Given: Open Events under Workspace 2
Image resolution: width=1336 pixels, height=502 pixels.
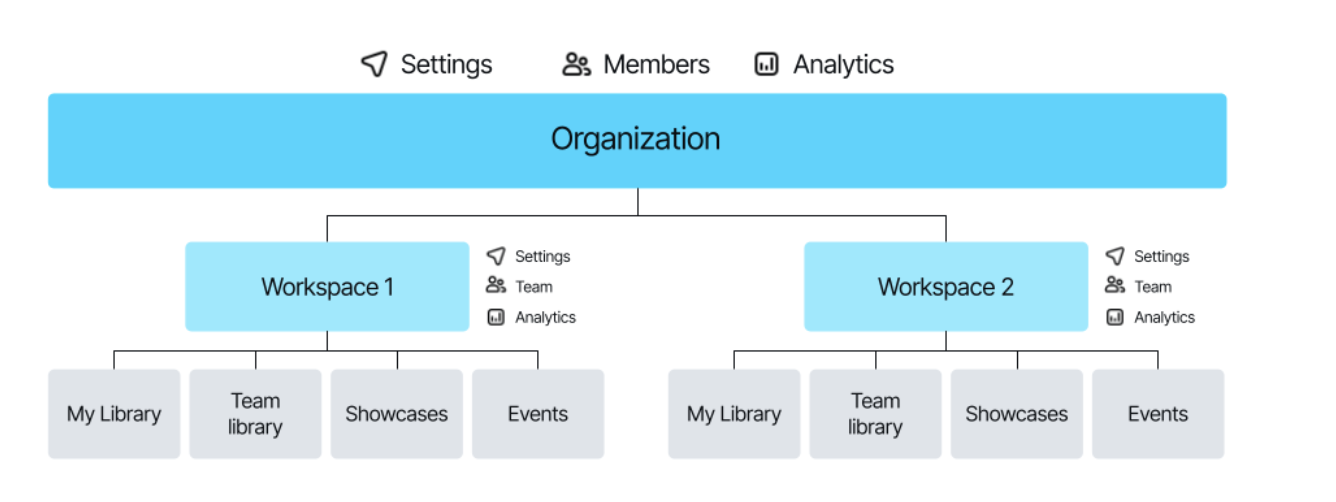Looking at the screenshot, I should tap(1157, 414).
